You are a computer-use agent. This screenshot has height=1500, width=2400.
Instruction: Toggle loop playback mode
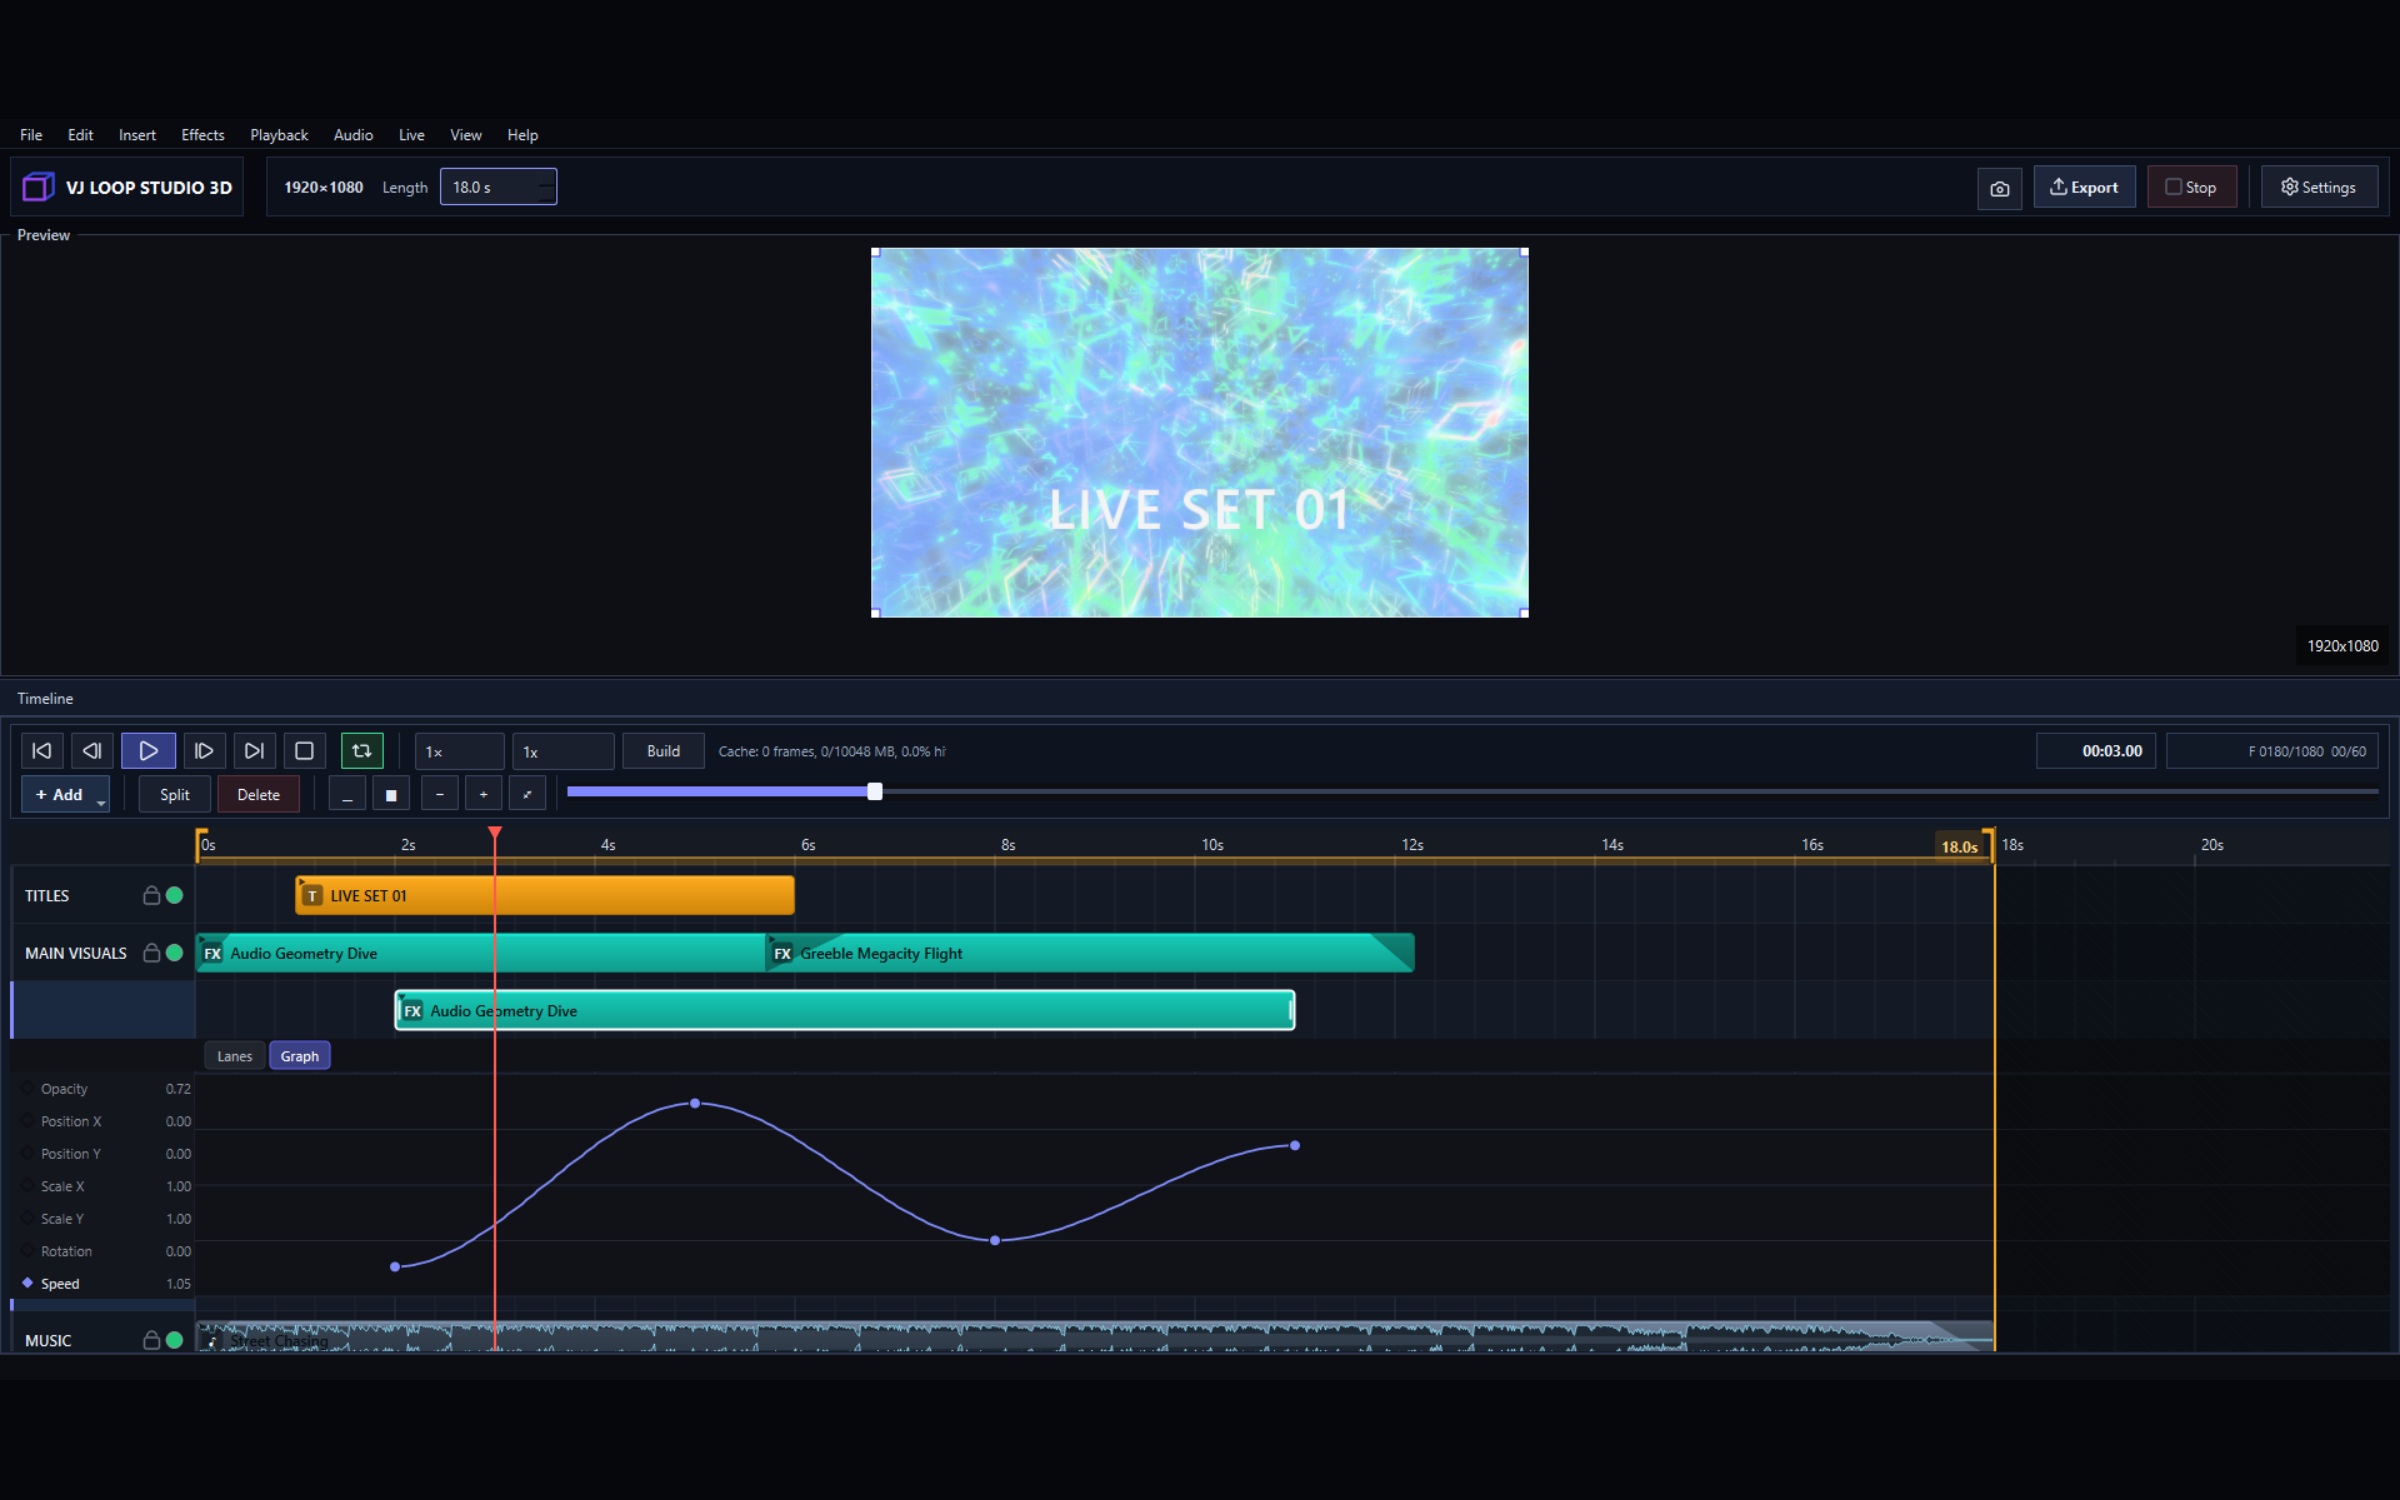[x=362, y=750]
